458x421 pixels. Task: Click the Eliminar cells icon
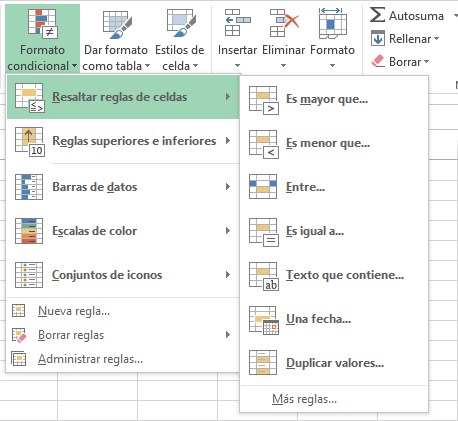284,23
